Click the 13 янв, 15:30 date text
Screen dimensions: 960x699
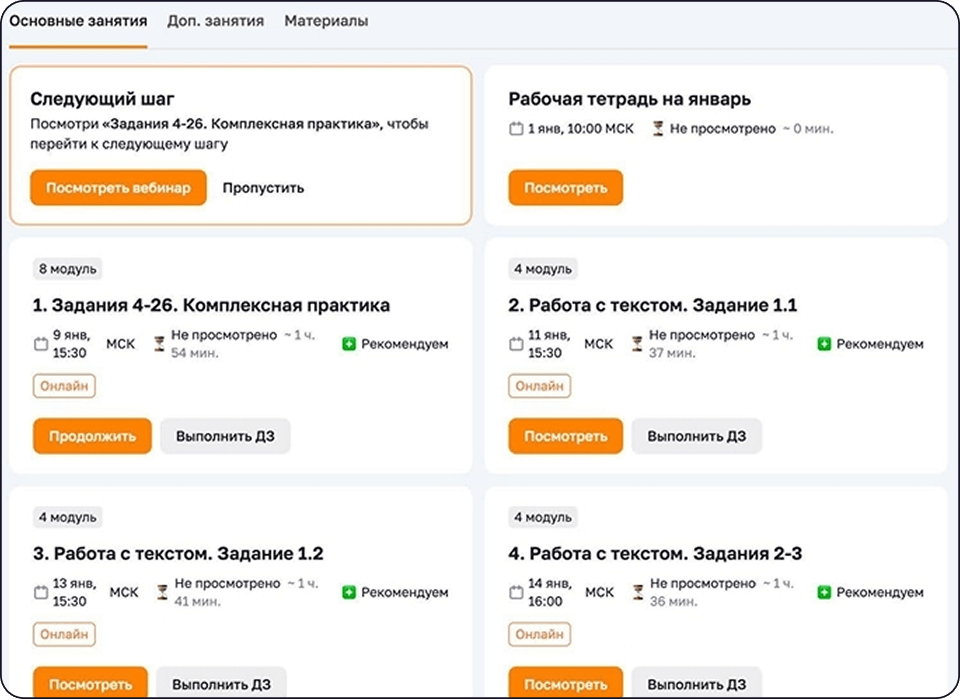point(74,592)
